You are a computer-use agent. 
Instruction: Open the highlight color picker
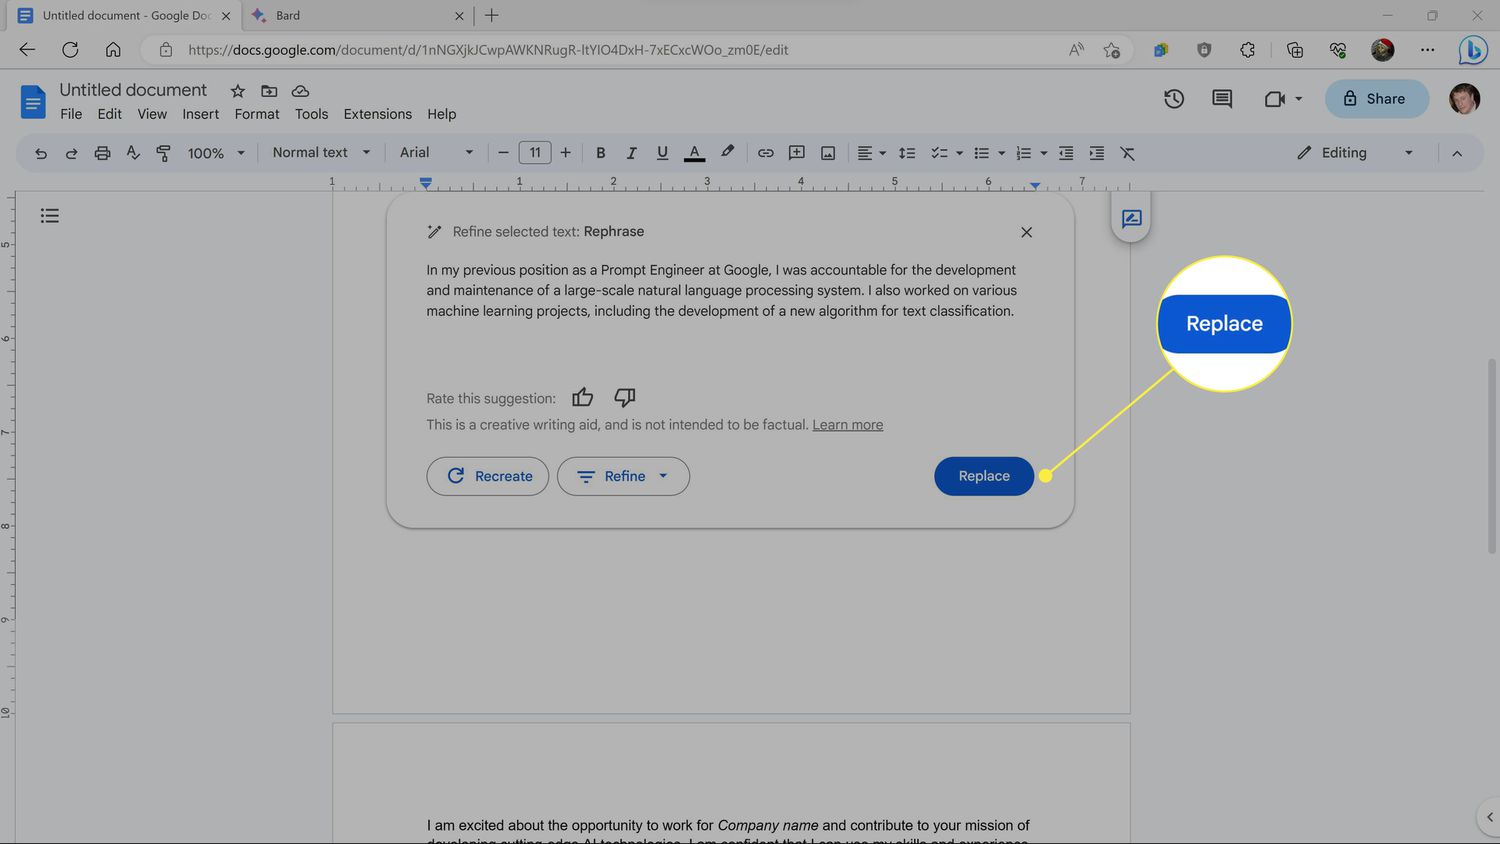[x=727, y=153]
